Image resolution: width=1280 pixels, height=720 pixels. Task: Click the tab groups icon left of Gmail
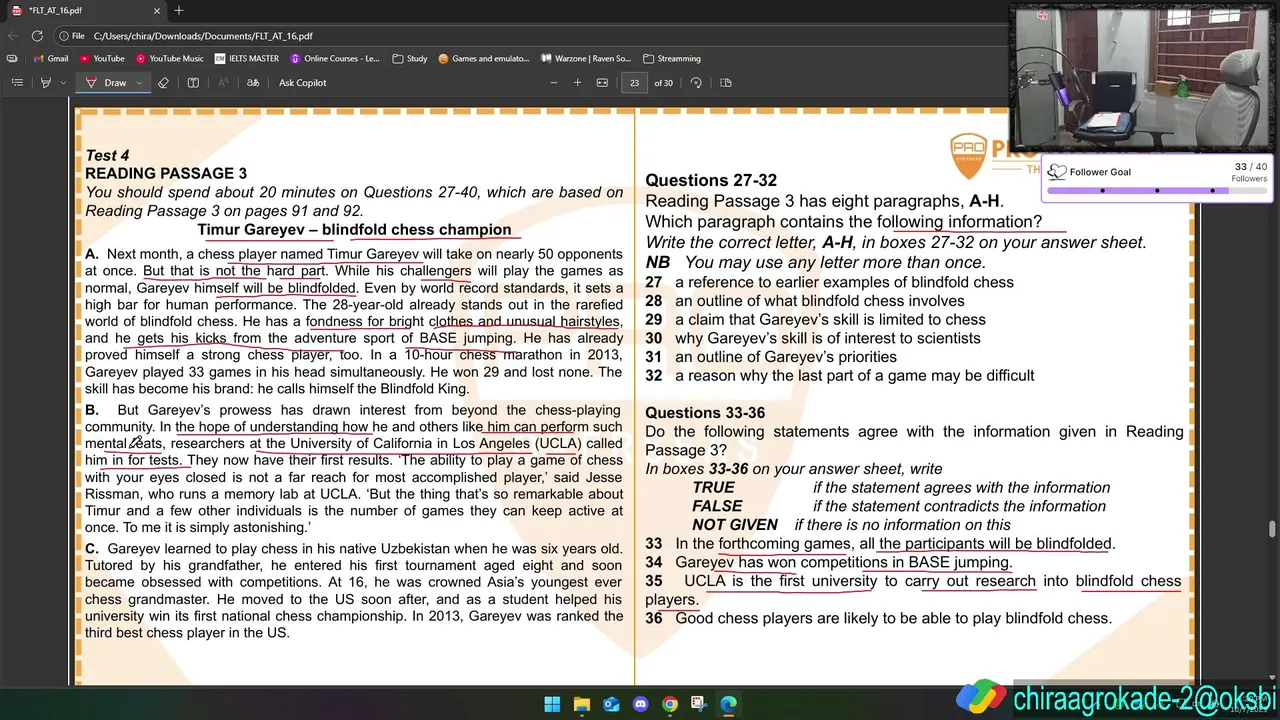[x=12, y=58]
